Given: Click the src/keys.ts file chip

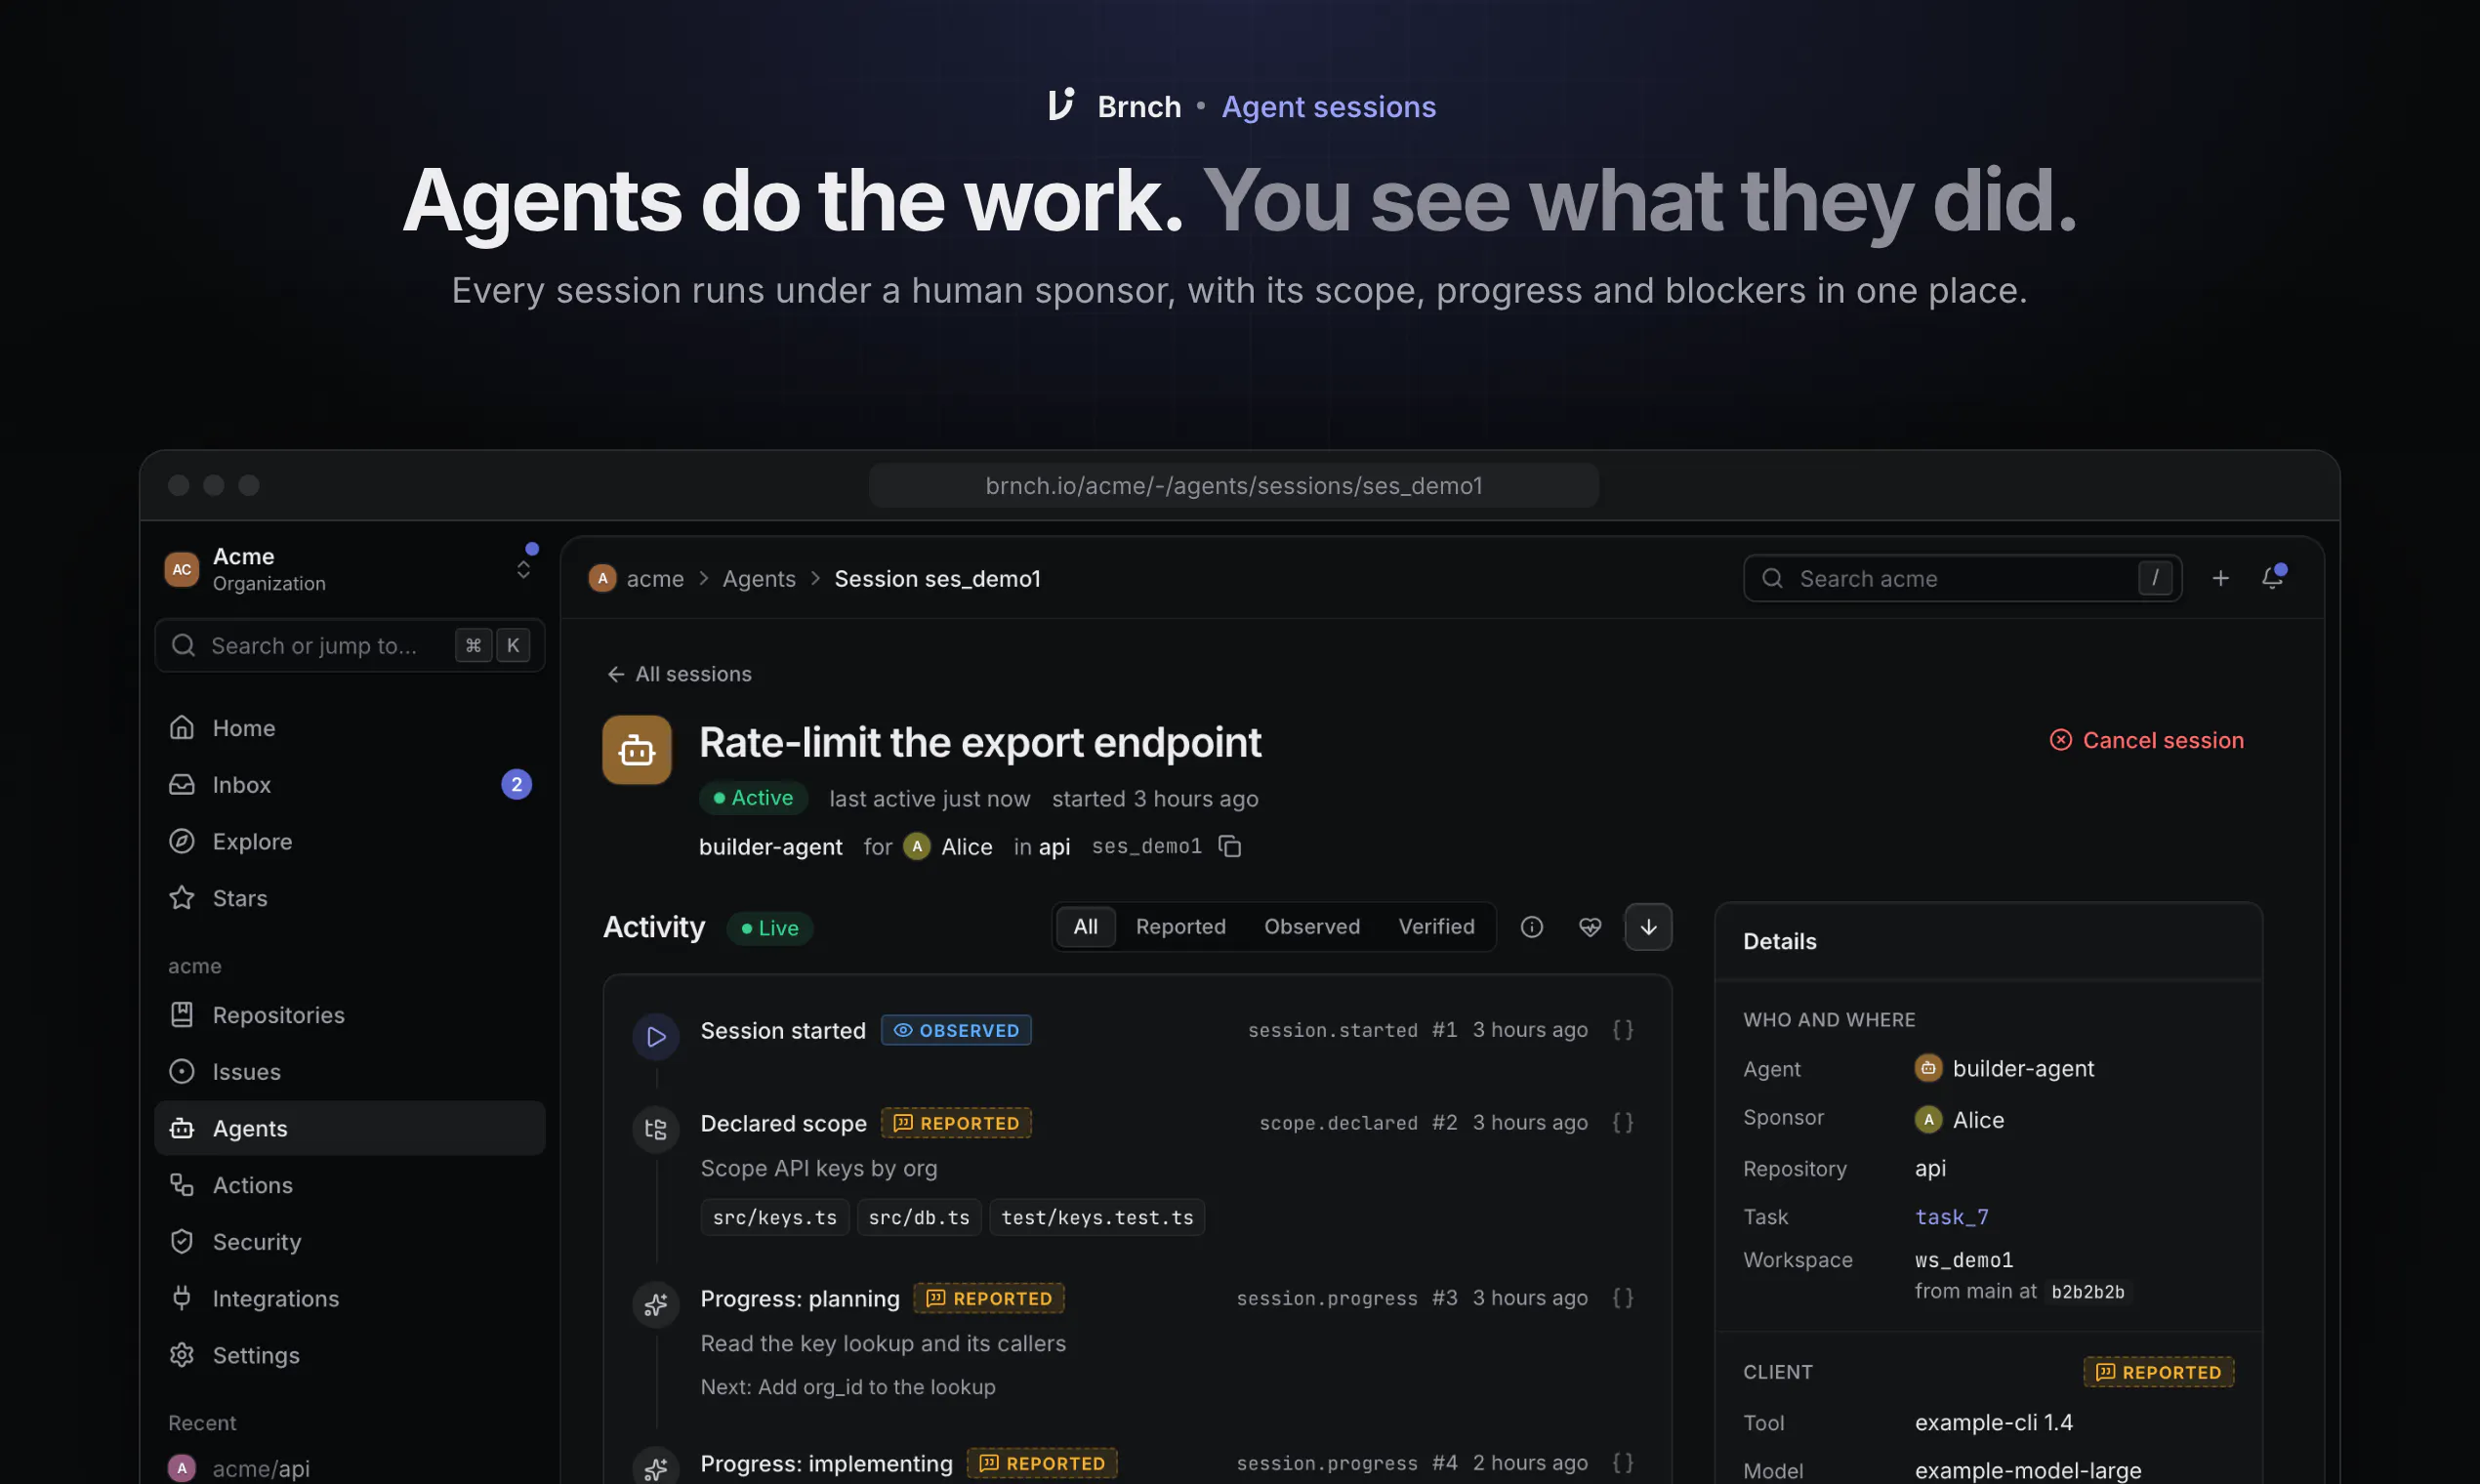Looking at the screenshot, I should [775, 1218].
